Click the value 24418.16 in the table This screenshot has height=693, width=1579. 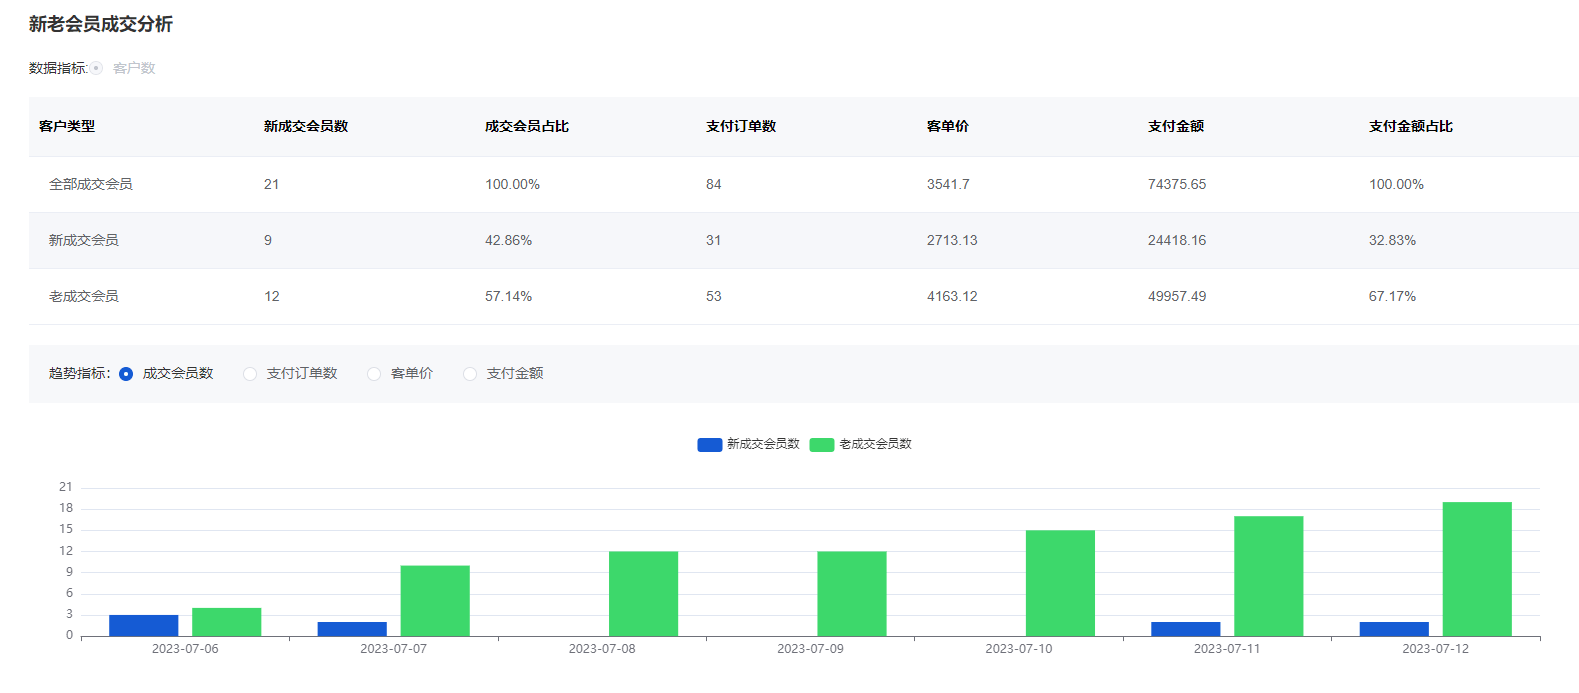1177,240
